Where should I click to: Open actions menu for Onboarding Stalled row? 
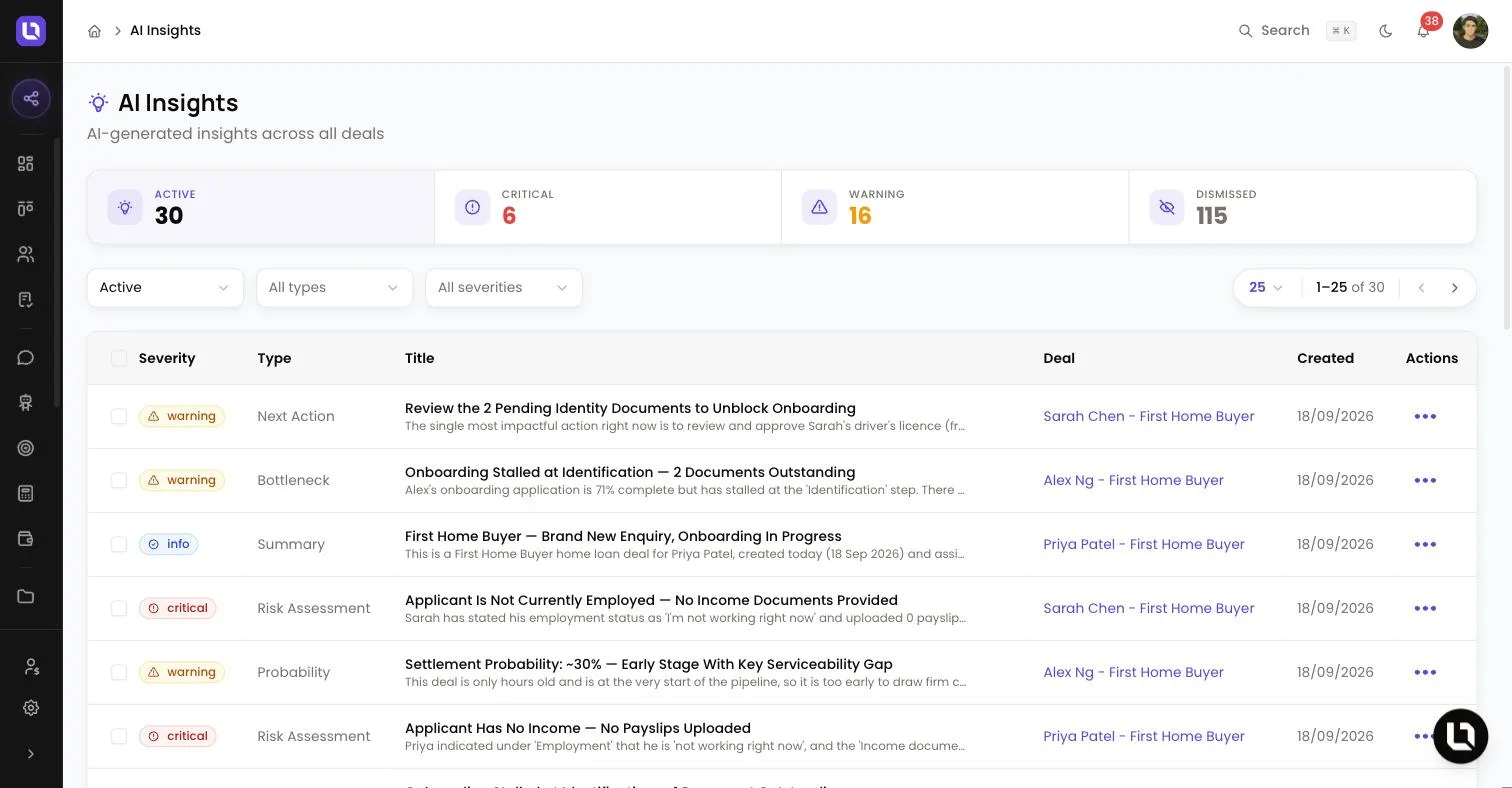click(x=1425, y=480)
